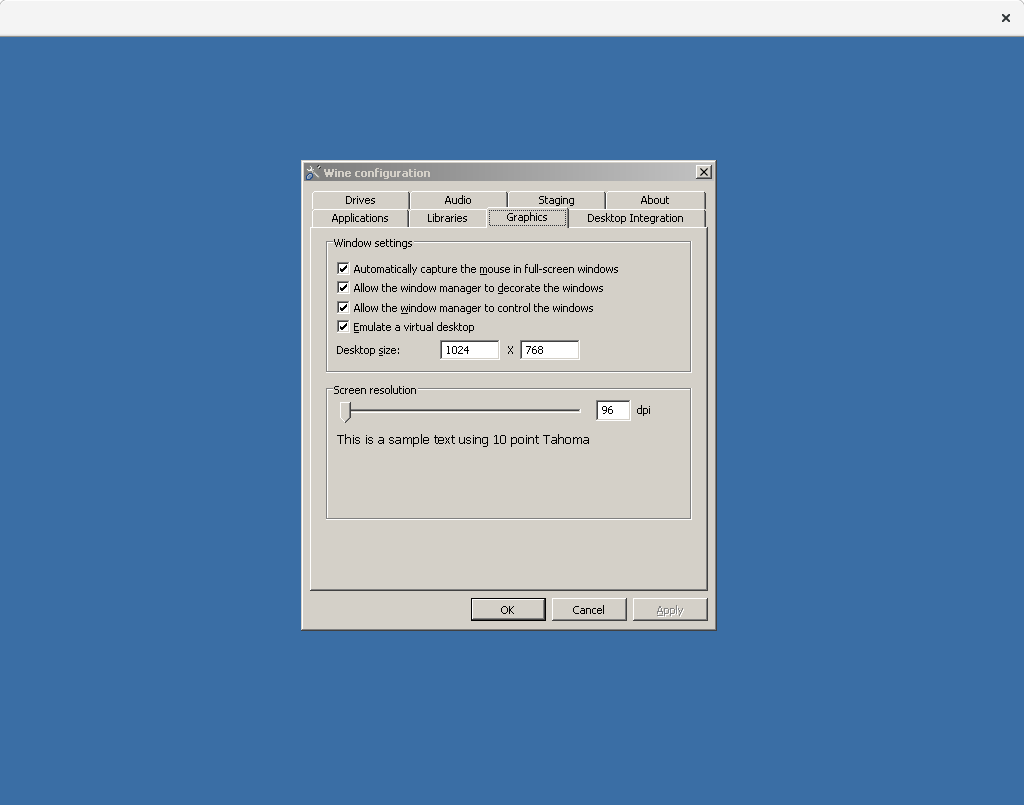Click the dpi unit label
Screen dimensions: 1024x805
click(643, 410)
